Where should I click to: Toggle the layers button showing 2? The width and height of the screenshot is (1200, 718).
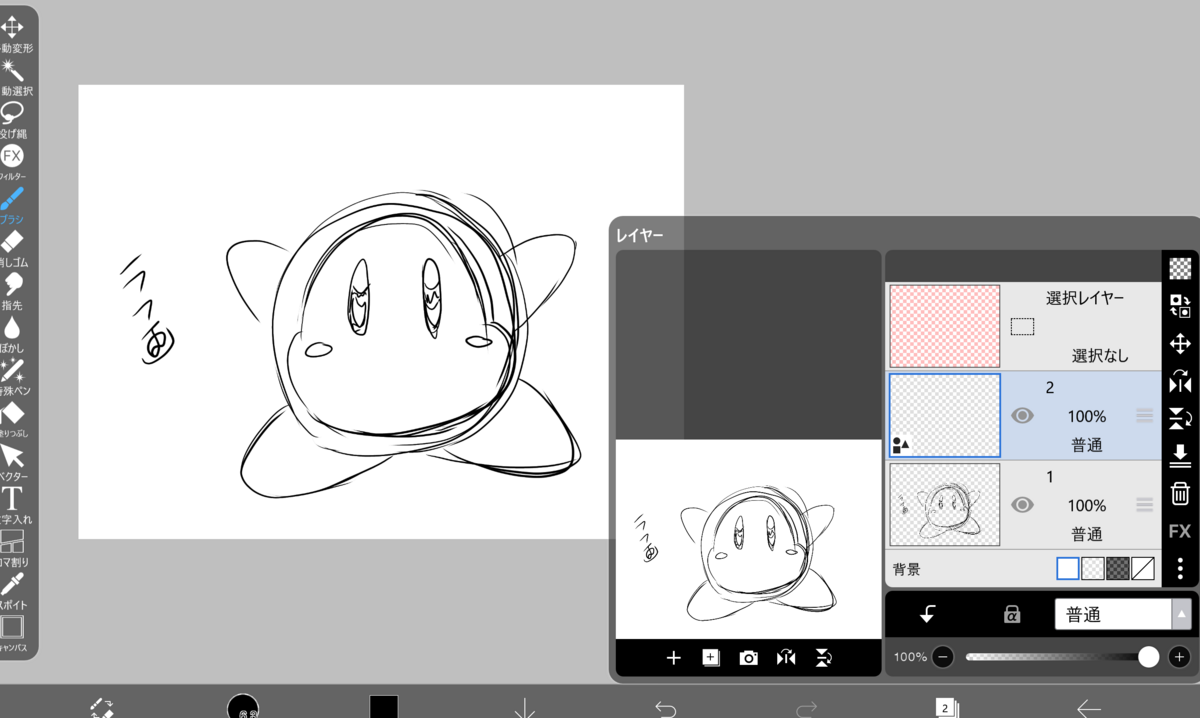(x=946, y=707)
